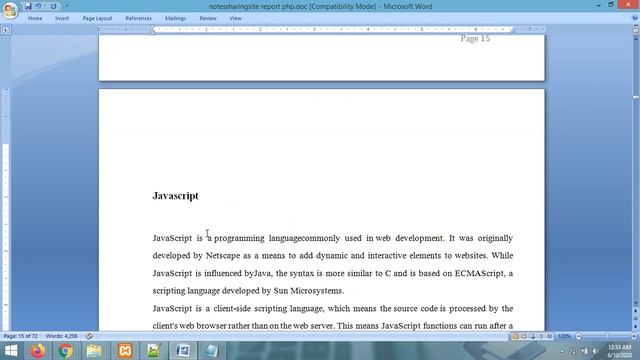Undo the last action
This screenshot has height=360, width=640.
pos(38,6)
